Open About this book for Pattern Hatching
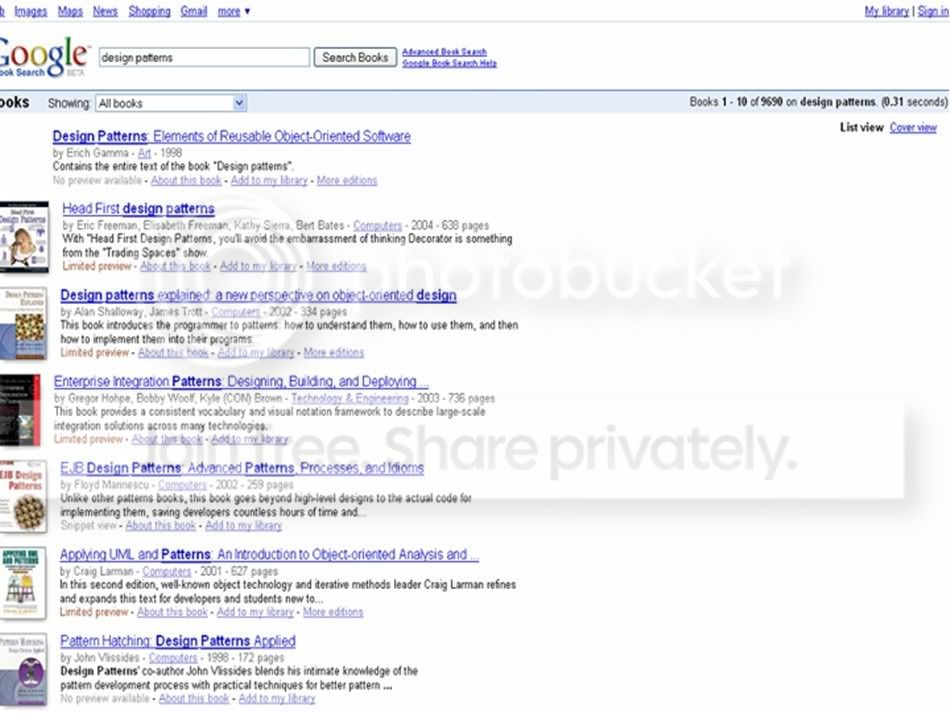This screenshot has height=713, width=950. pyautogui.click(x=194, y=698)
